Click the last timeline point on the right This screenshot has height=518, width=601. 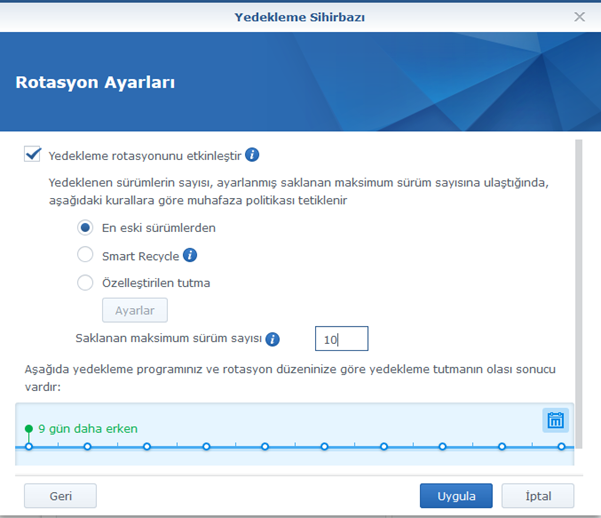[x=562, y=446]
